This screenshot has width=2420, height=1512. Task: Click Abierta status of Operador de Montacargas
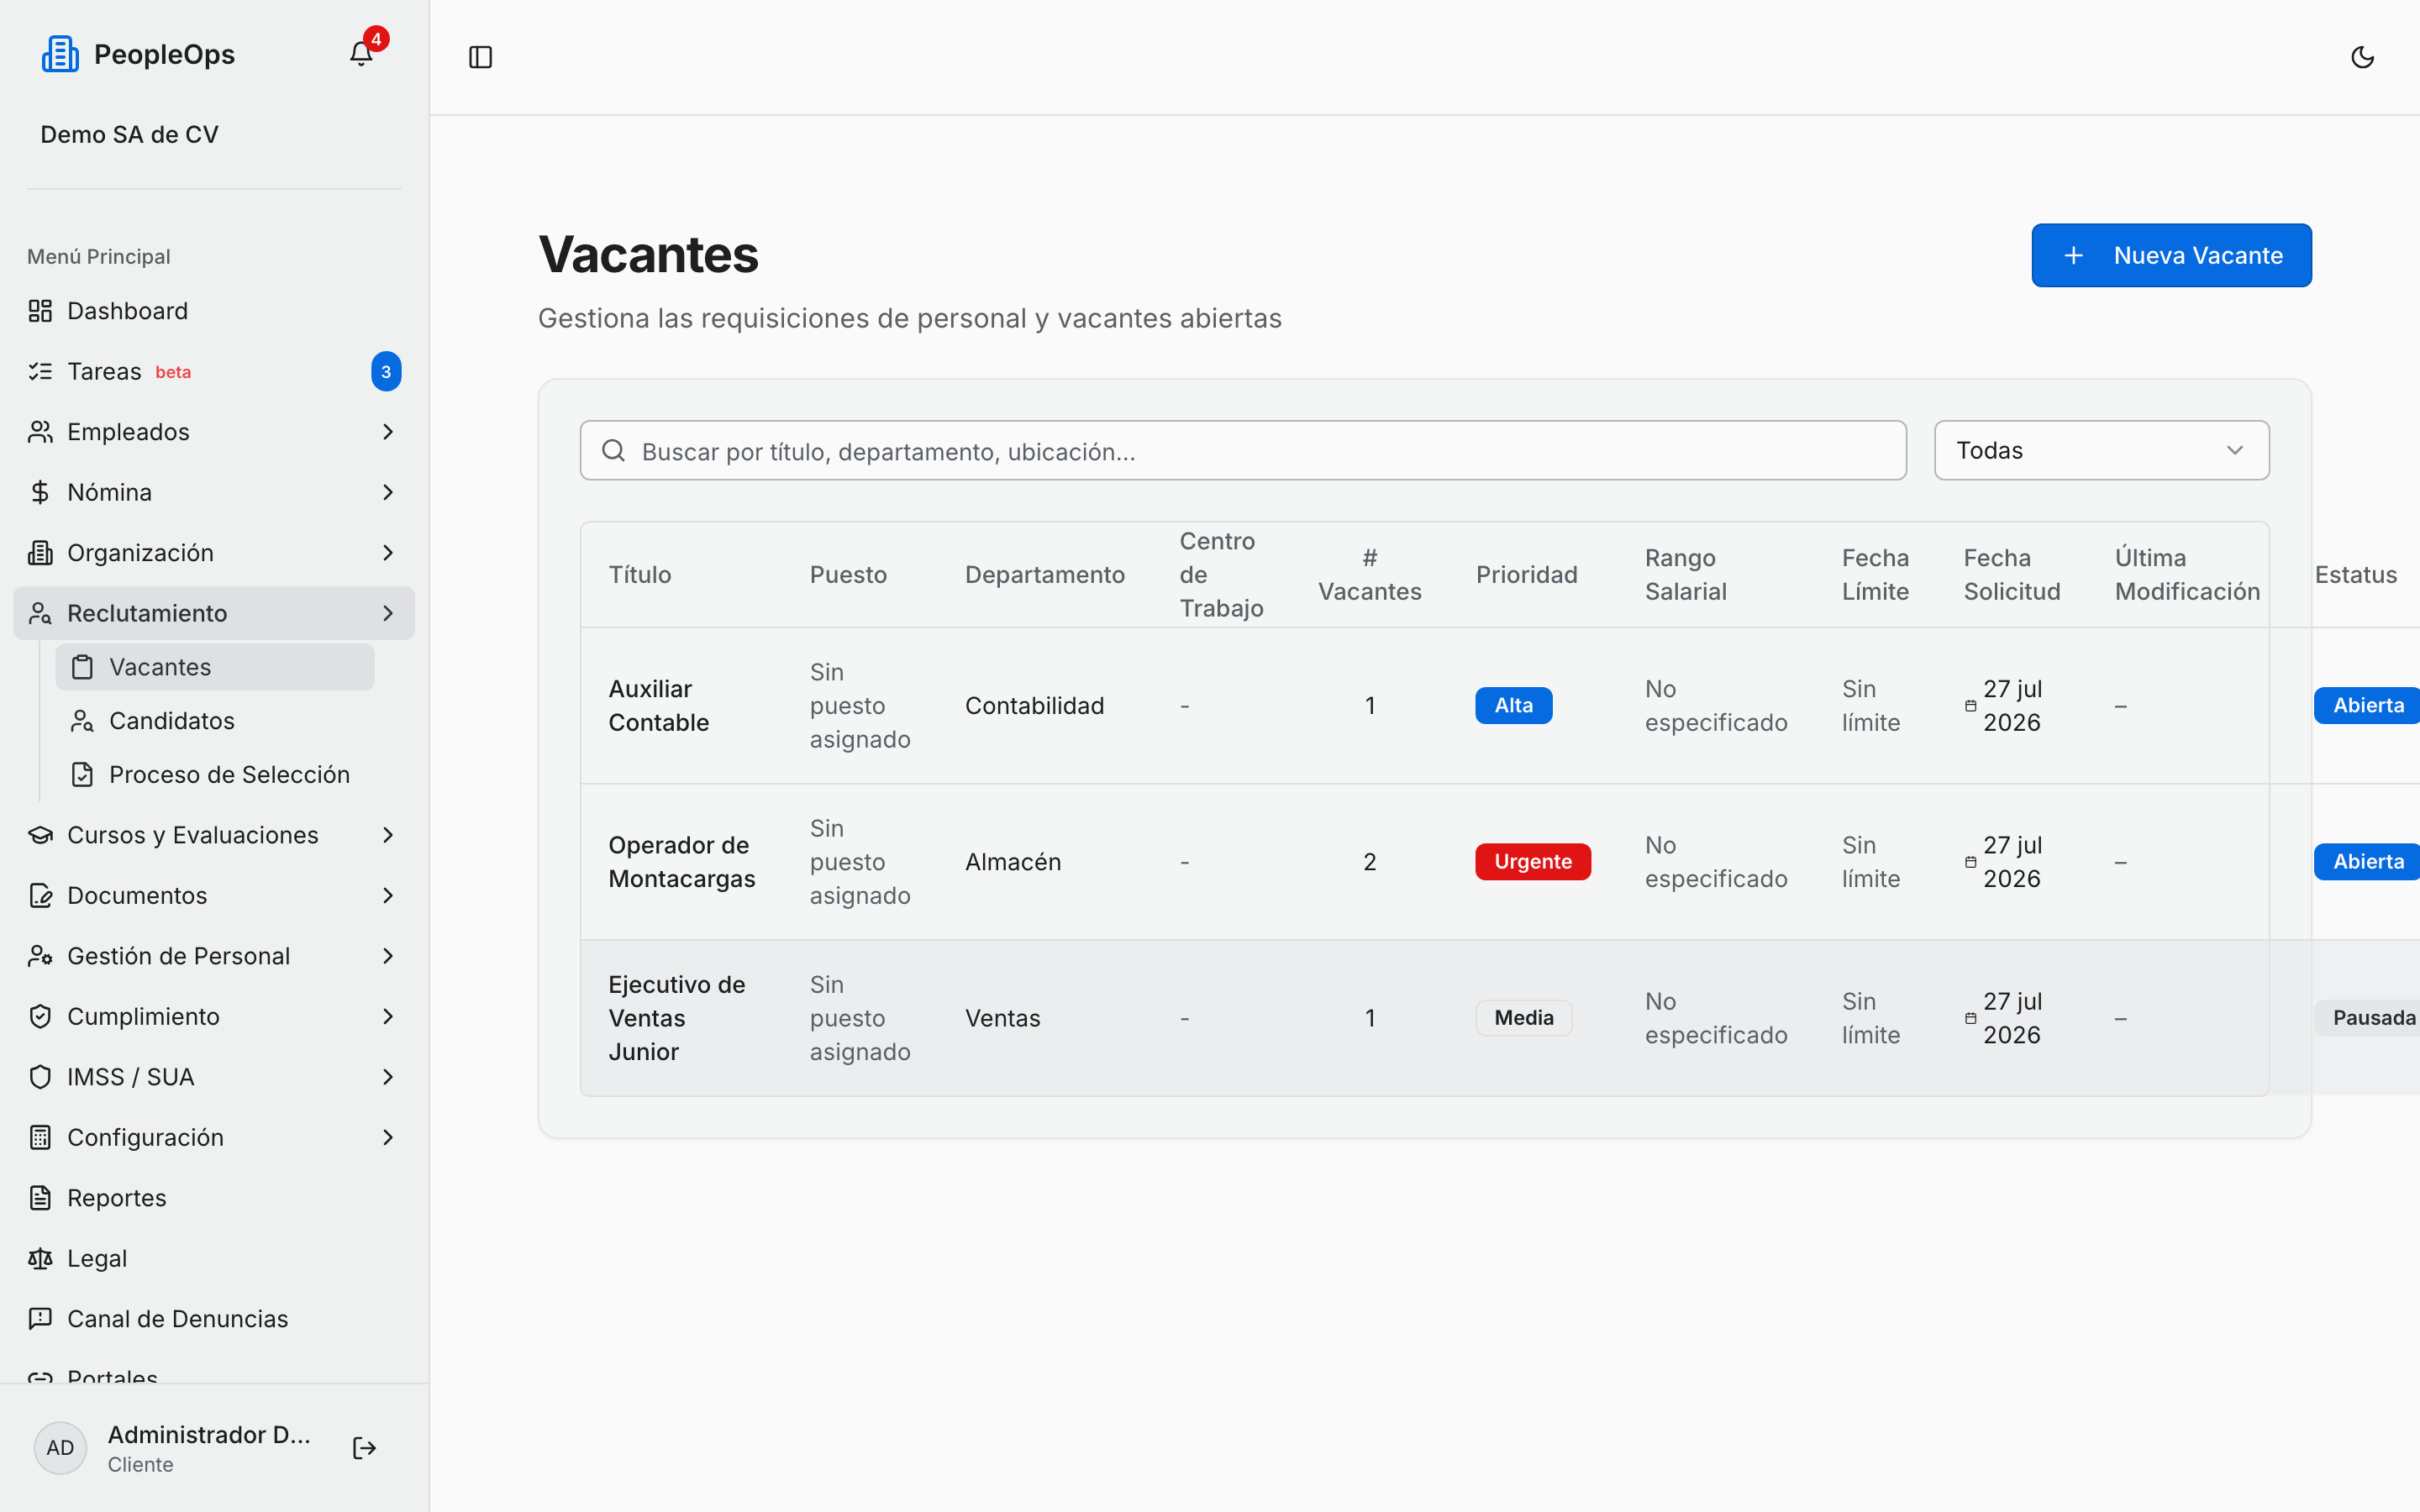(x=2366, y=862)
